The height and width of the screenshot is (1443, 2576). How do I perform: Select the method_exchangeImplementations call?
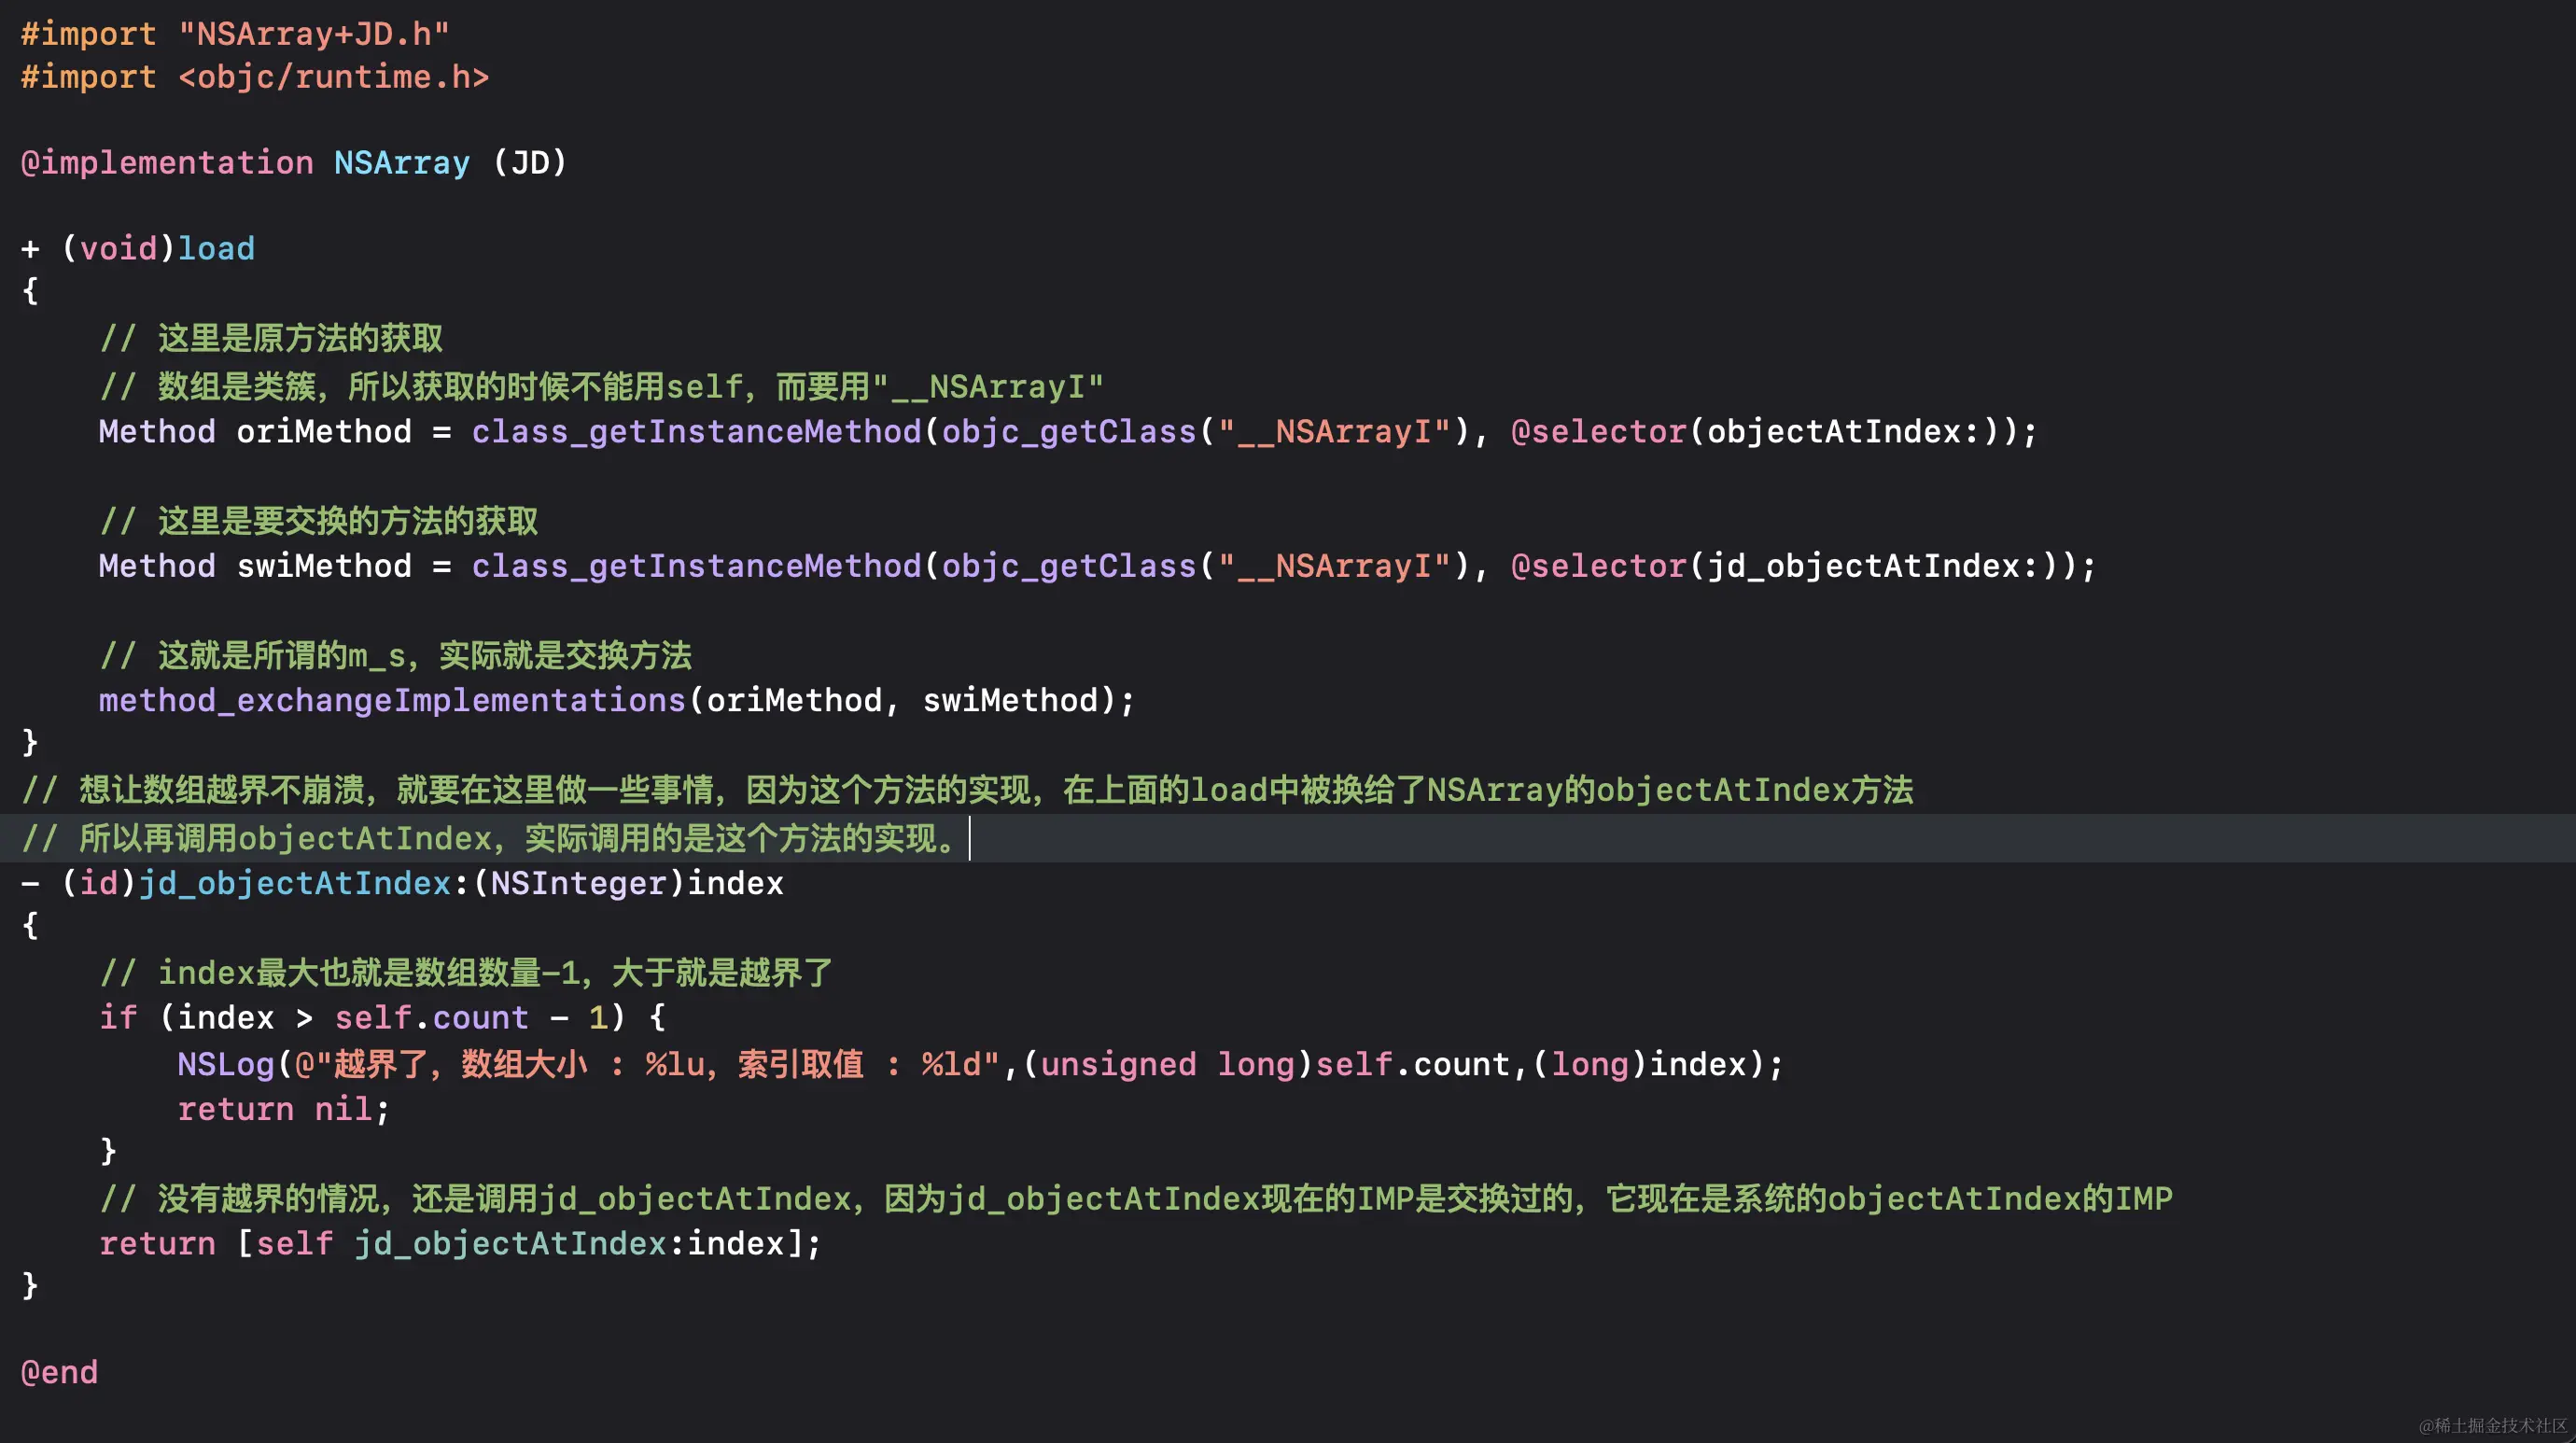(x=393, y=700)
